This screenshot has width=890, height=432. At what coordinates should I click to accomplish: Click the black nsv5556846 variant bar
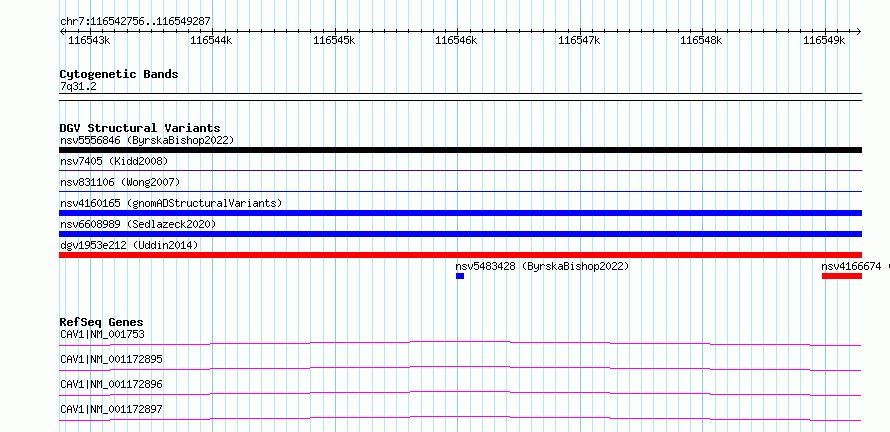[460, 150]
